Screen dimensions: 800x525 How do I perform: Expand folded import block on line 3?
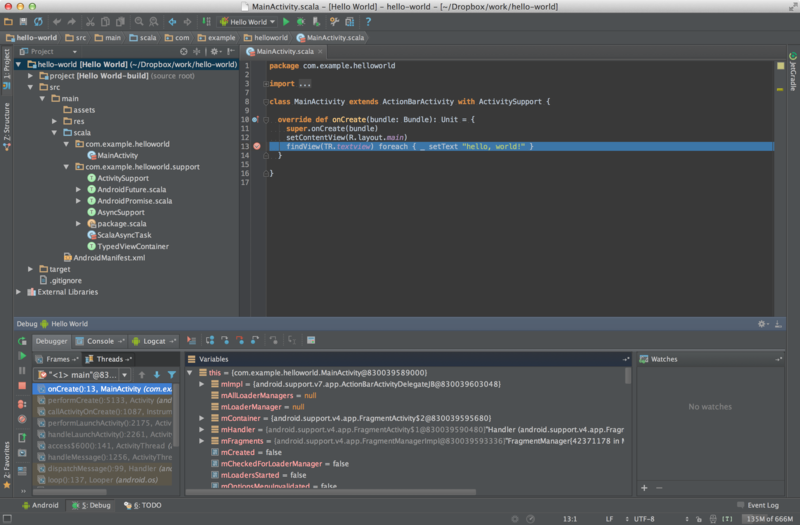click(x=265, y=84)
